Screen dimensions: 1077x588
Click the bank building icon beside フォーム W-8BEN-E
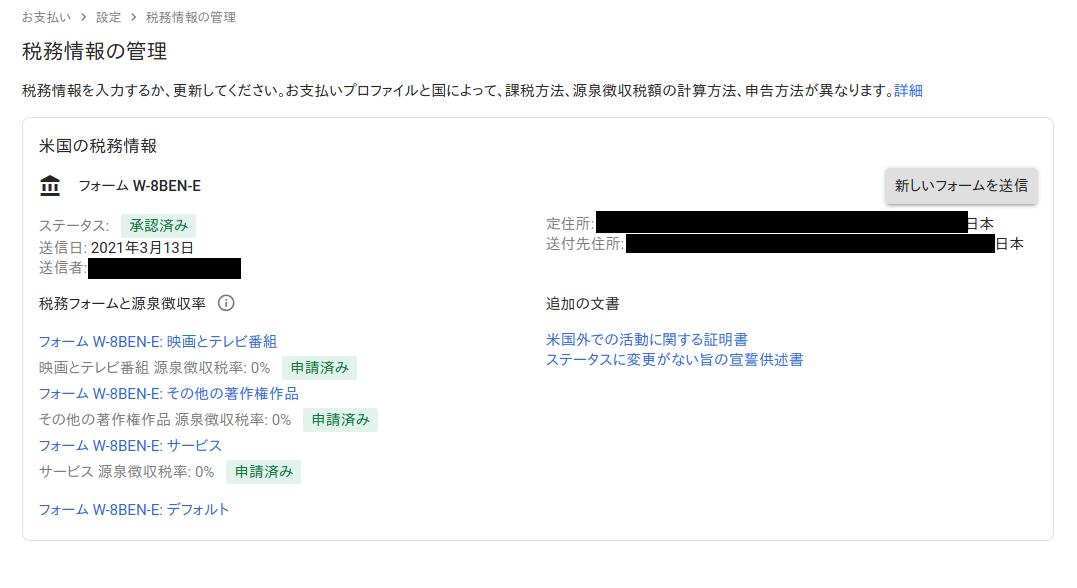[49, 186]
